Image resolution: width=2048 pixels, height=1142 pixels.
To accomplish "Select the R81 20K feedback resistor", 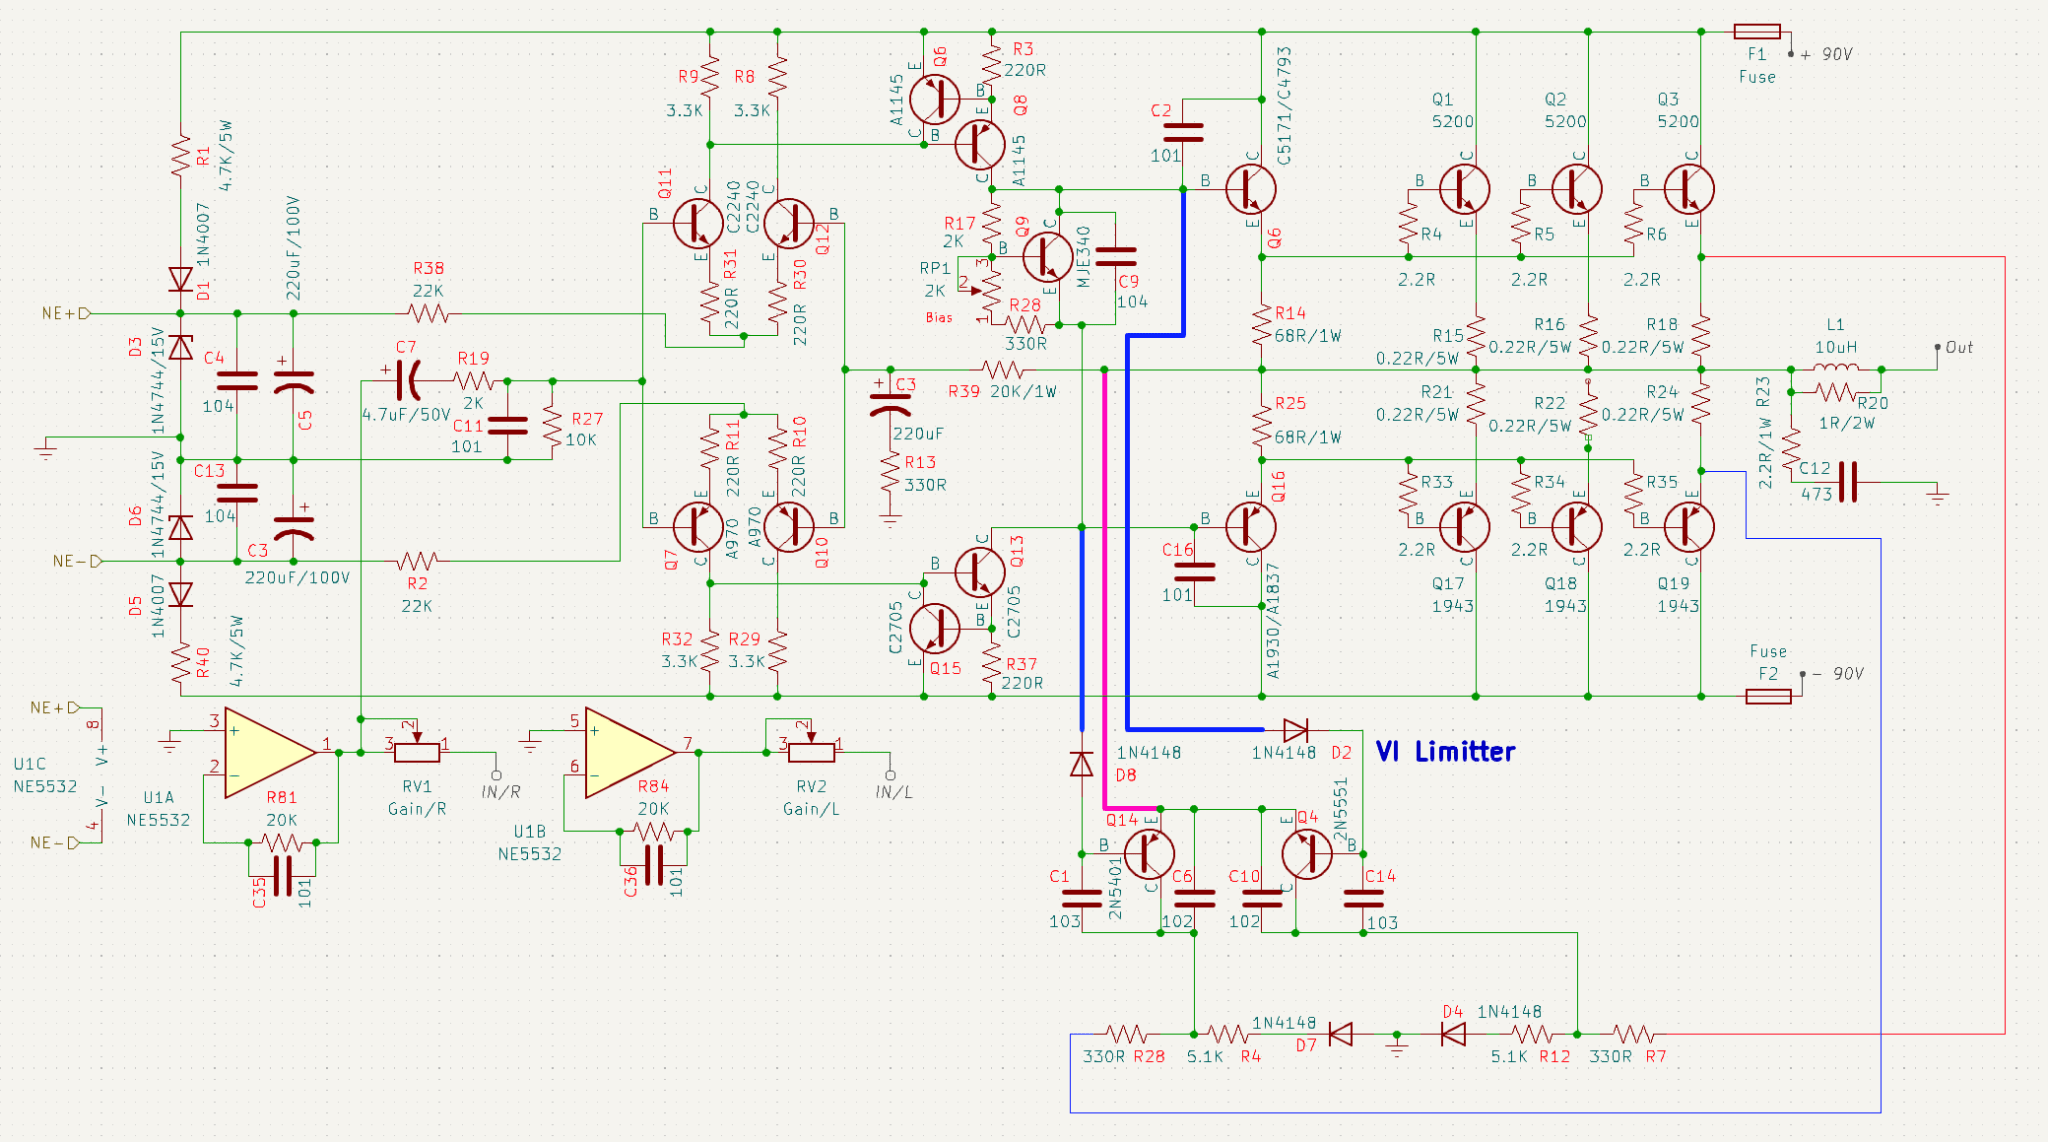I will [281, 842].
